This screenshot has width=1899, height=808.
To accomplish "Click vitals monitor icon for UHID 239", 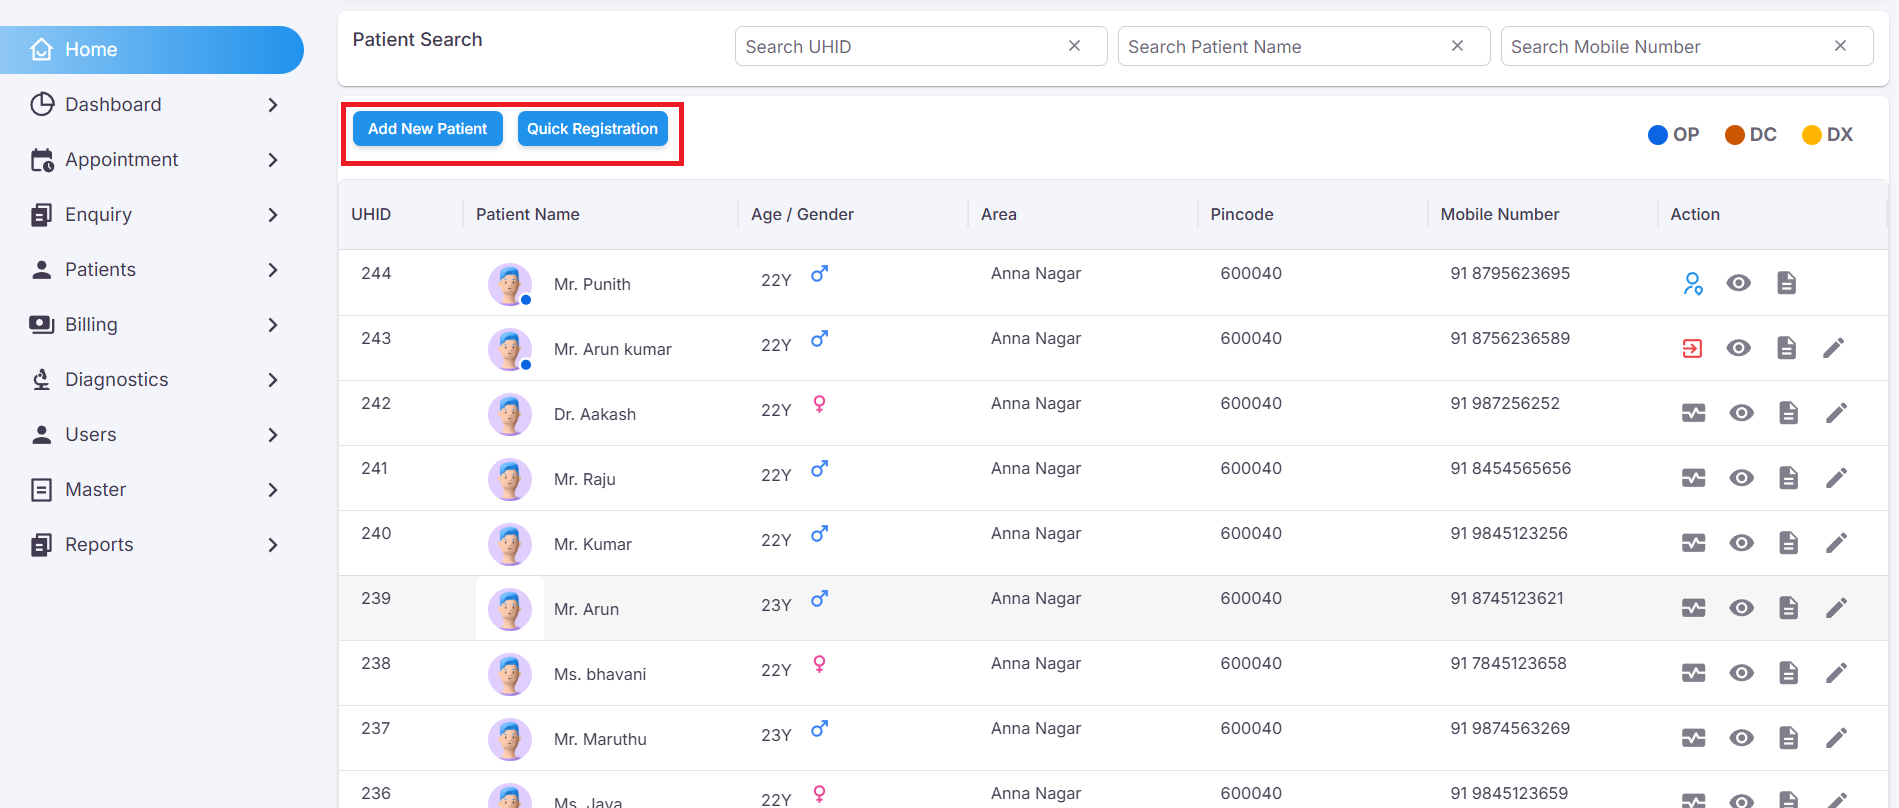I will point(1693,608).
